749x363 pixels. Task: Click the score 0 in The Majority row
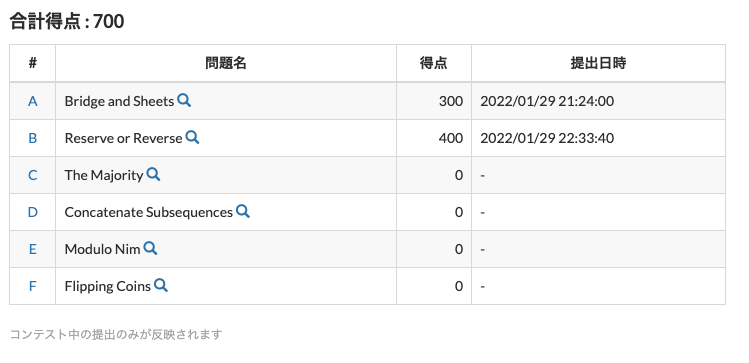tap(459, 175)
